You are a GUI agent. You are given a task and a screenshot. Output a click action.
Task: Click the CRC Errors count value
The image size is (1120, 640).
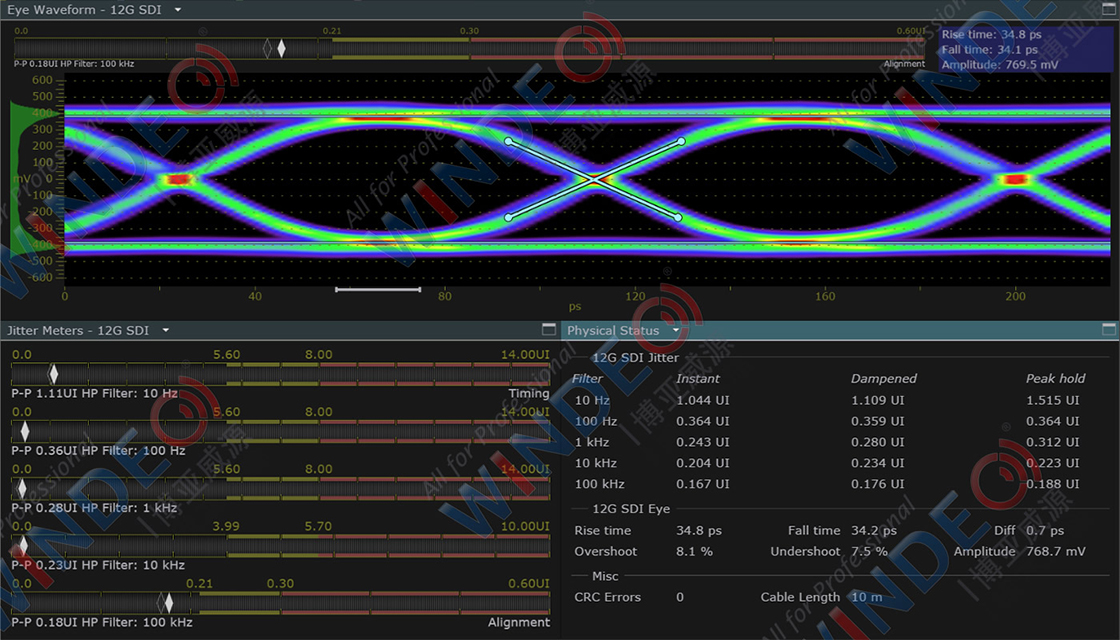(x=680, y=597)
